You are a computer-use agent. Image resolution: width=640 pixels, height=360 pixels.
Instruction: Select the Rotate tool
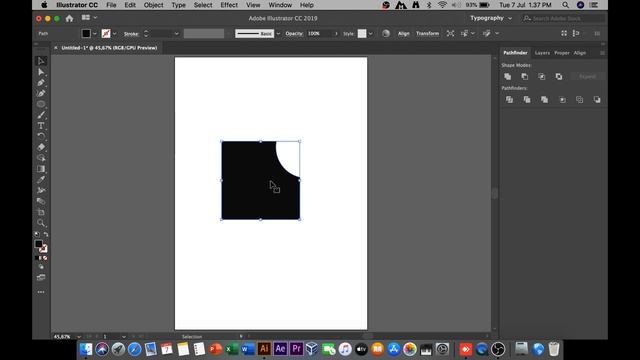(x=41, y=136)
